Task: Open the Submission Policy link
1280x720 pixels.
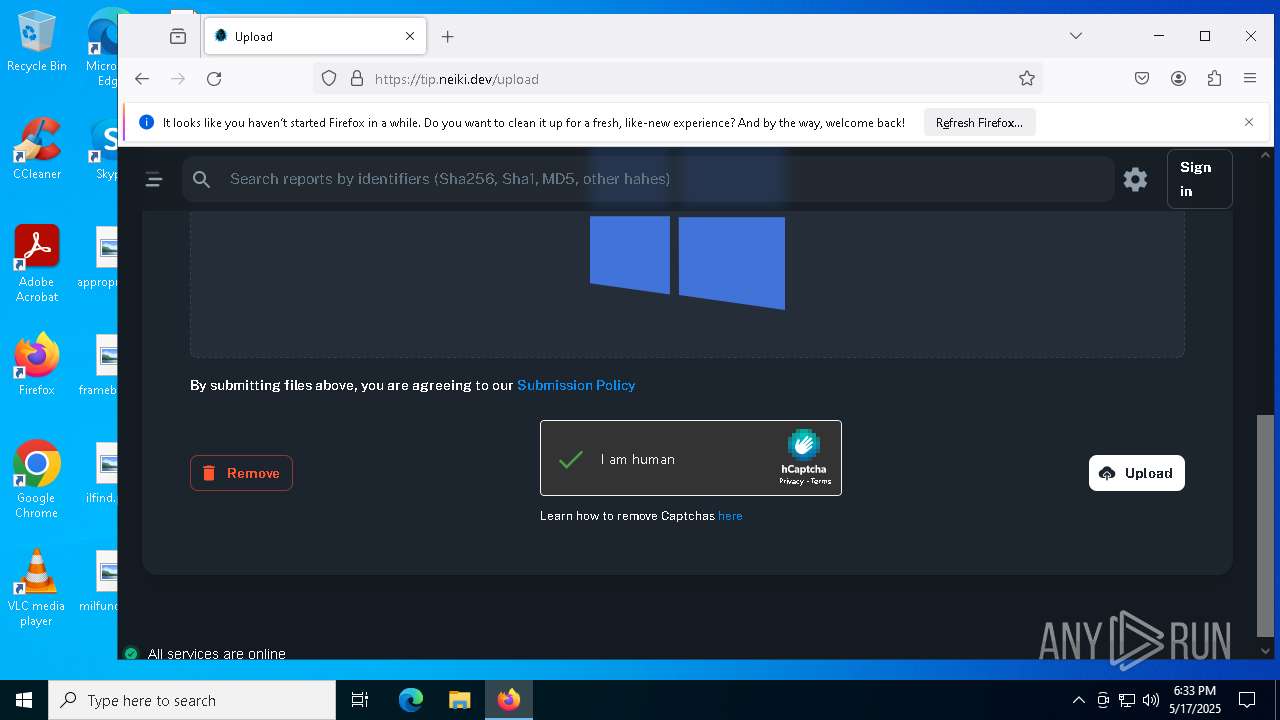Action: 576,385
